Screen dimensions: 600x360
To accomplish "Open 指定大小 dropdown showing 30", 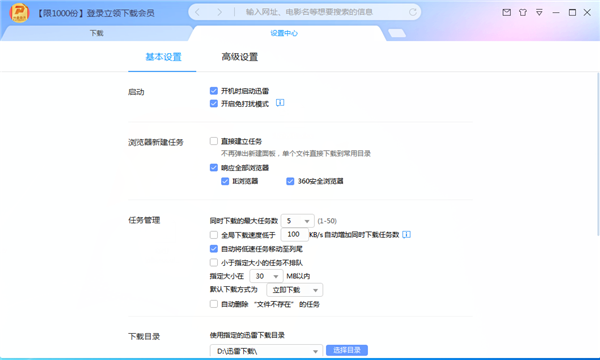I will 266,276.
